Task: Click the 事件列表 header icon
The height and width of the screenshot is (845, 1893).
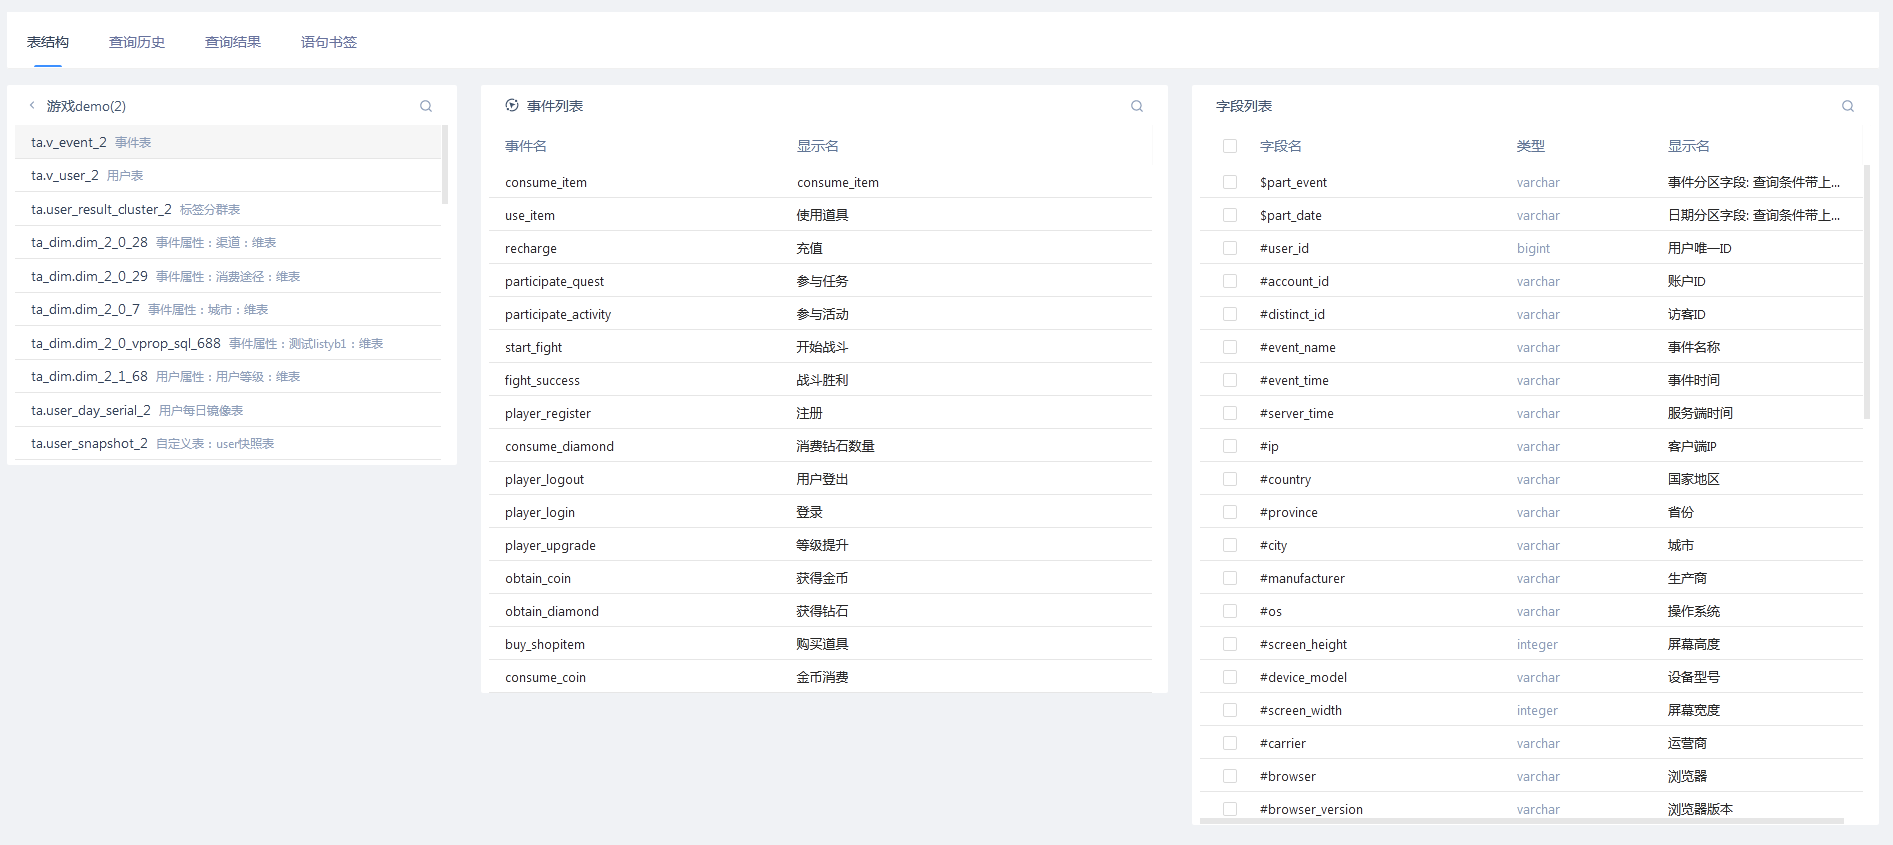Action: point(512,106)
